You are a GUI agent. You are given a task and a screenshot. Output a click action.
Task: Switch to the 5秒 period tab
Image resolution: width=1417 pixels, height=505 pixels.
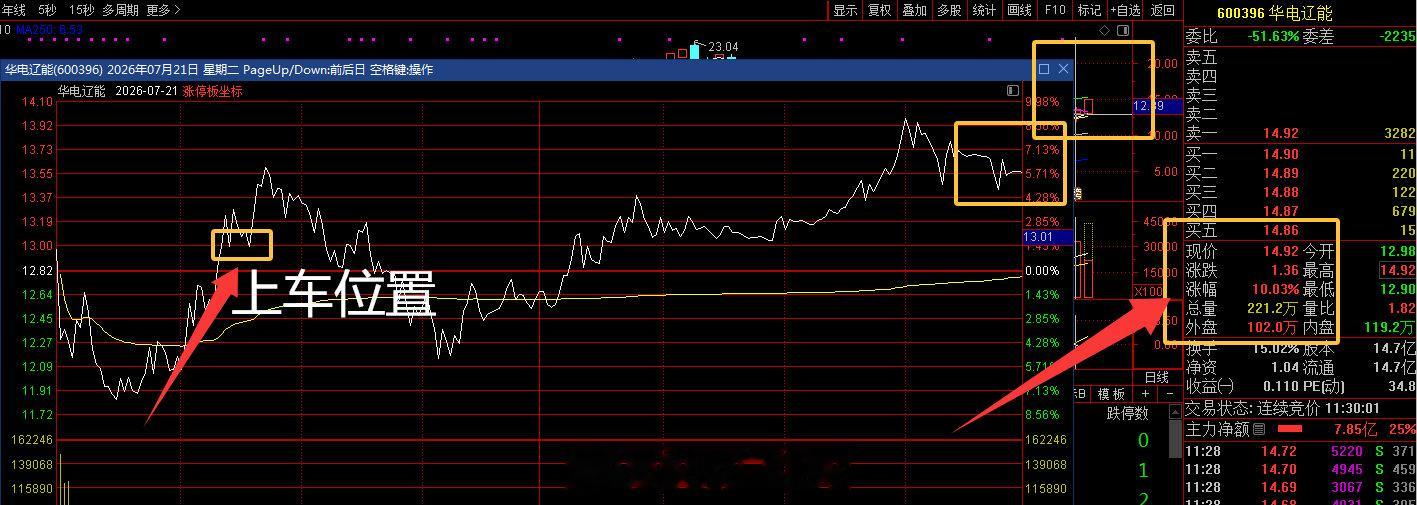49,10
